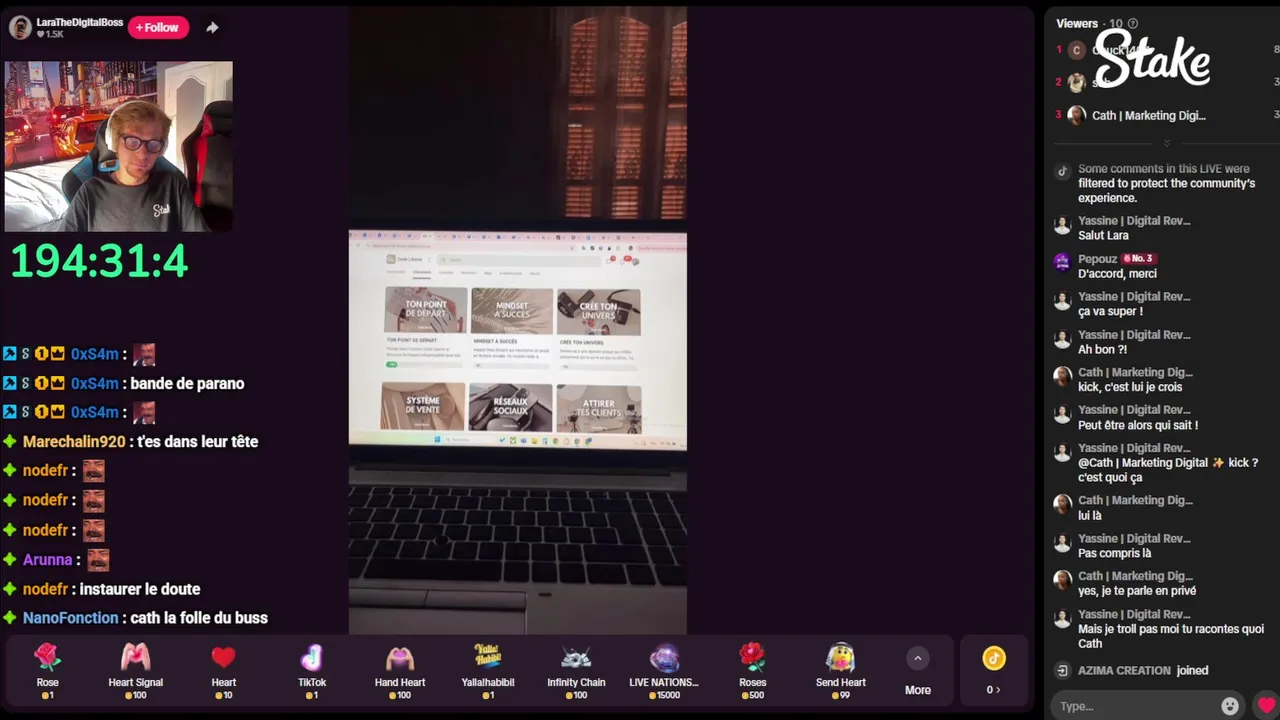Open Pepouz No. 3 rank badge

coord(1138,259)
